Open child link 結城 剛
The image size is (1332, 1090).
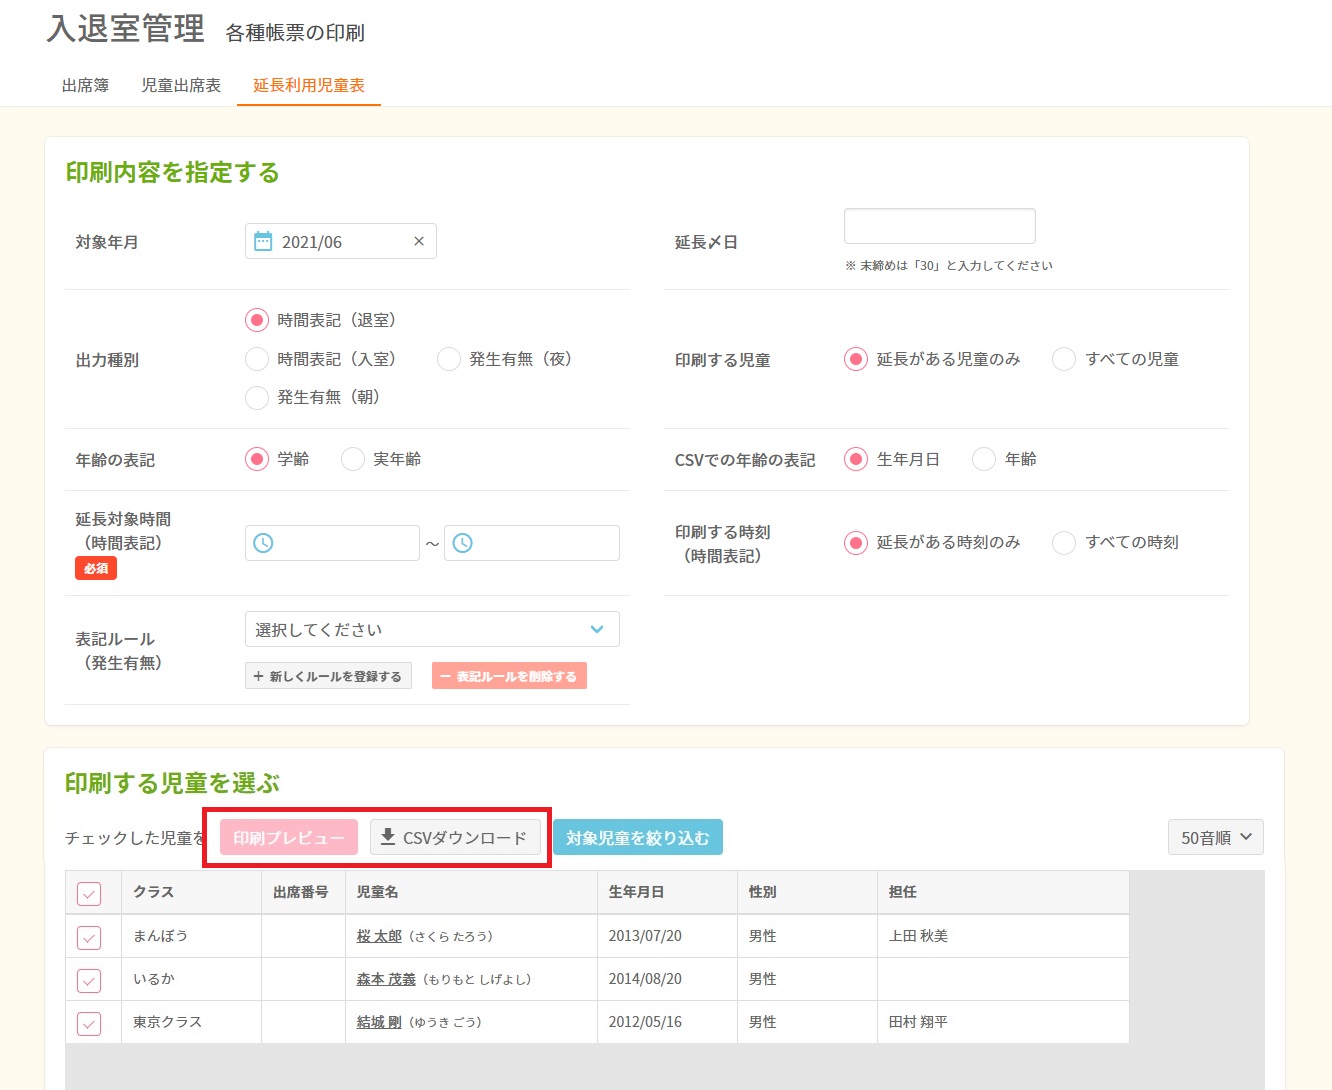click(379, 1022)
